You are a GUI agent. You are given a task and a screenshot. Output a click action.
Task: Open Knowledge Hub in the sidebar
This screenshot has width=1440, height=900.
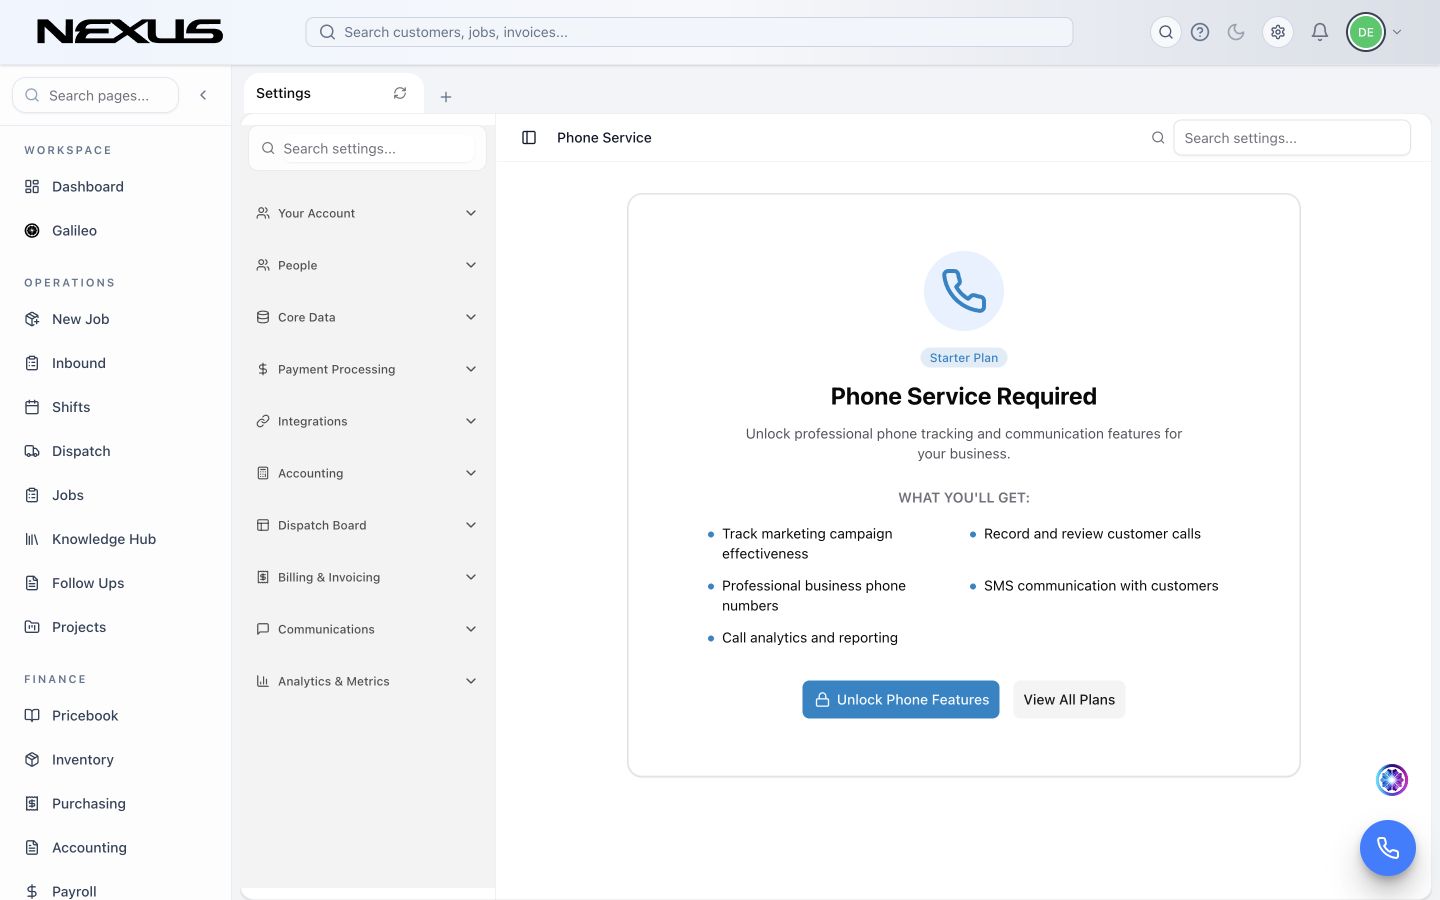point(115,539)
